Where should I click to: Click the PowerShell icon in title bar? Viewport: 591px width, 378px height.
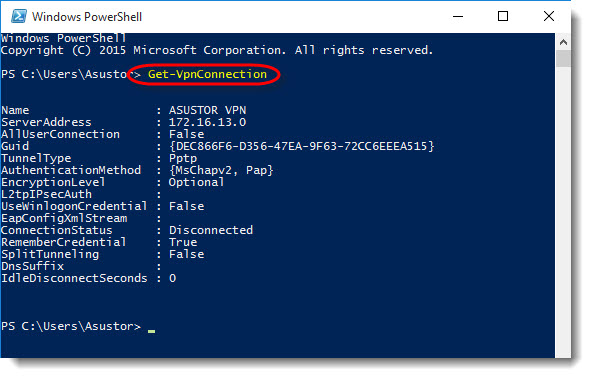18,17
